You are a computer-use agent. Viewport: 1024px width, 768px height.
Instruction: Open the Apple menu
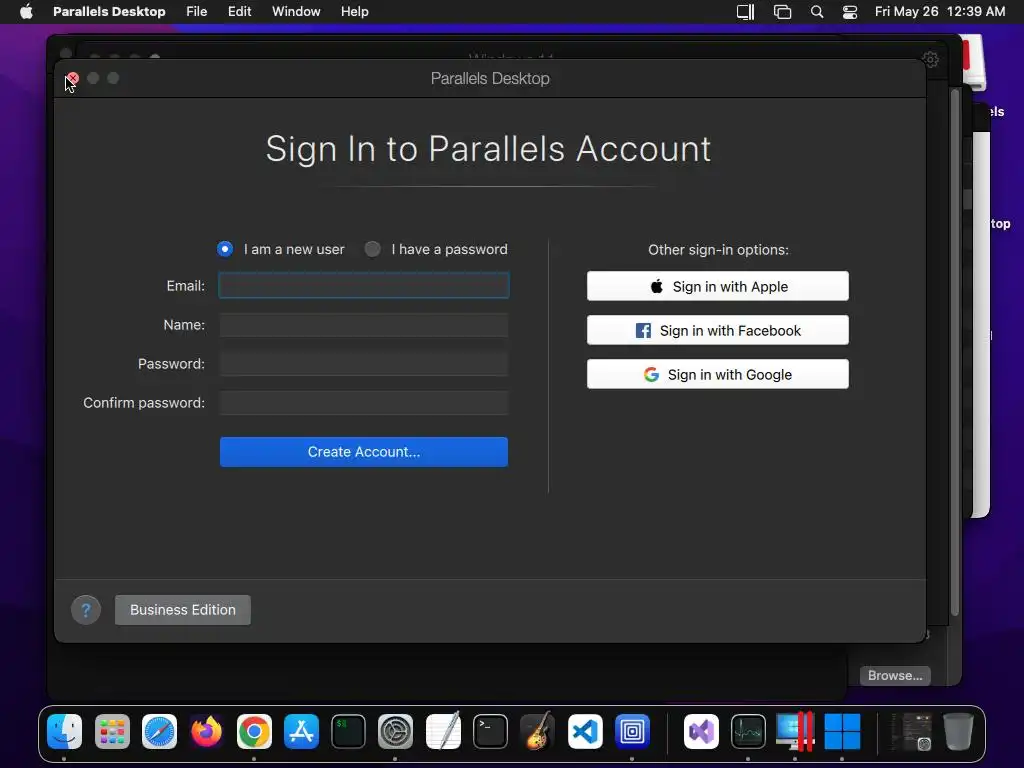click(26, 12)
